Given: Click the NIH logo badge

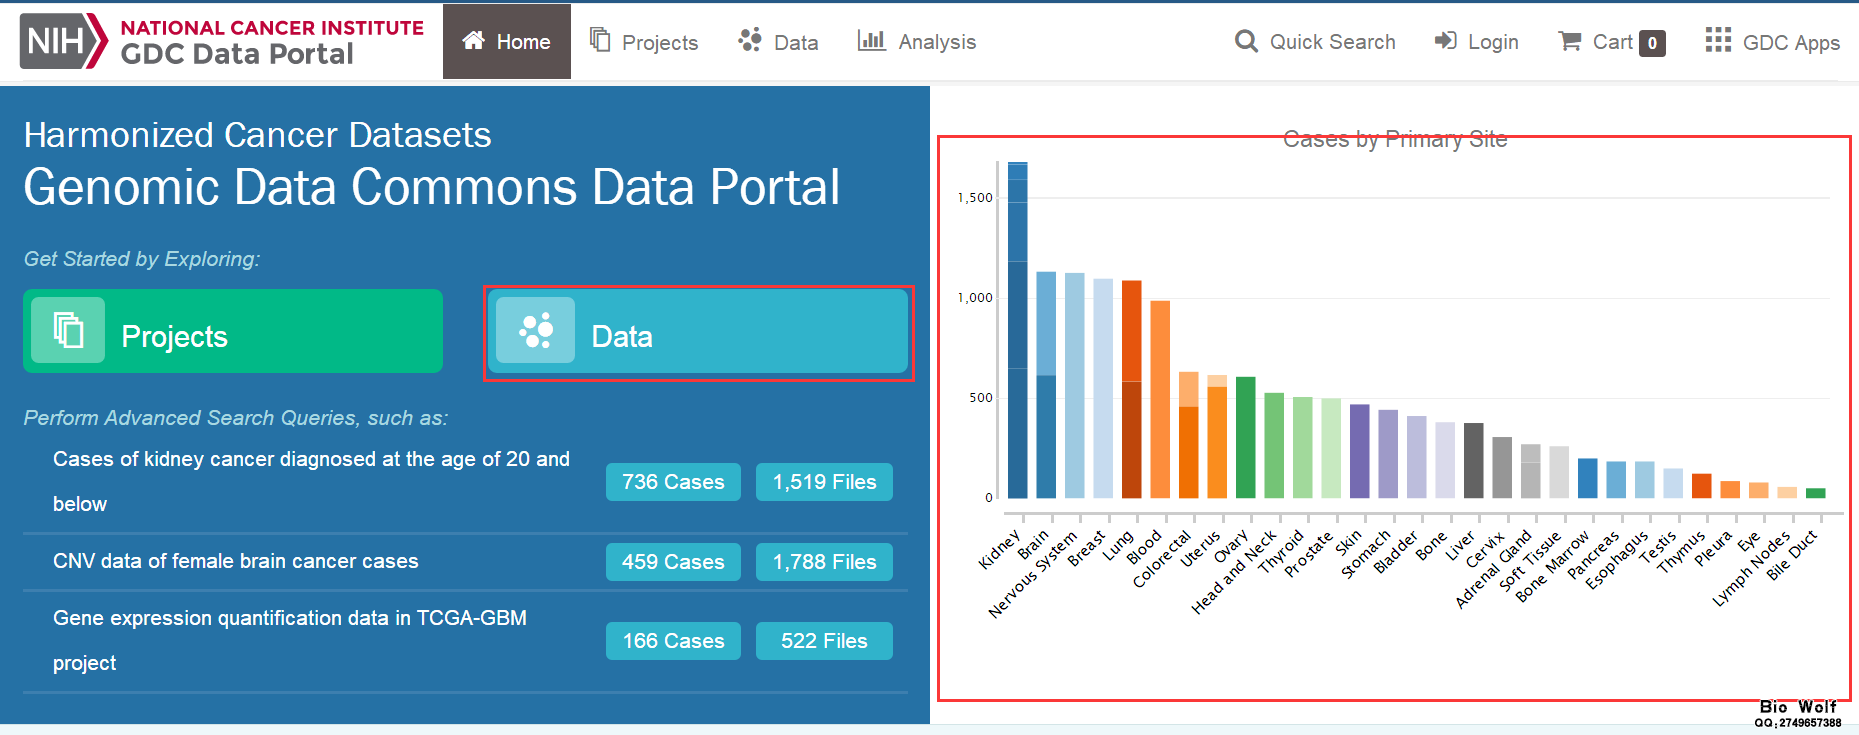Looking at the screenshot, I should 63,41.
